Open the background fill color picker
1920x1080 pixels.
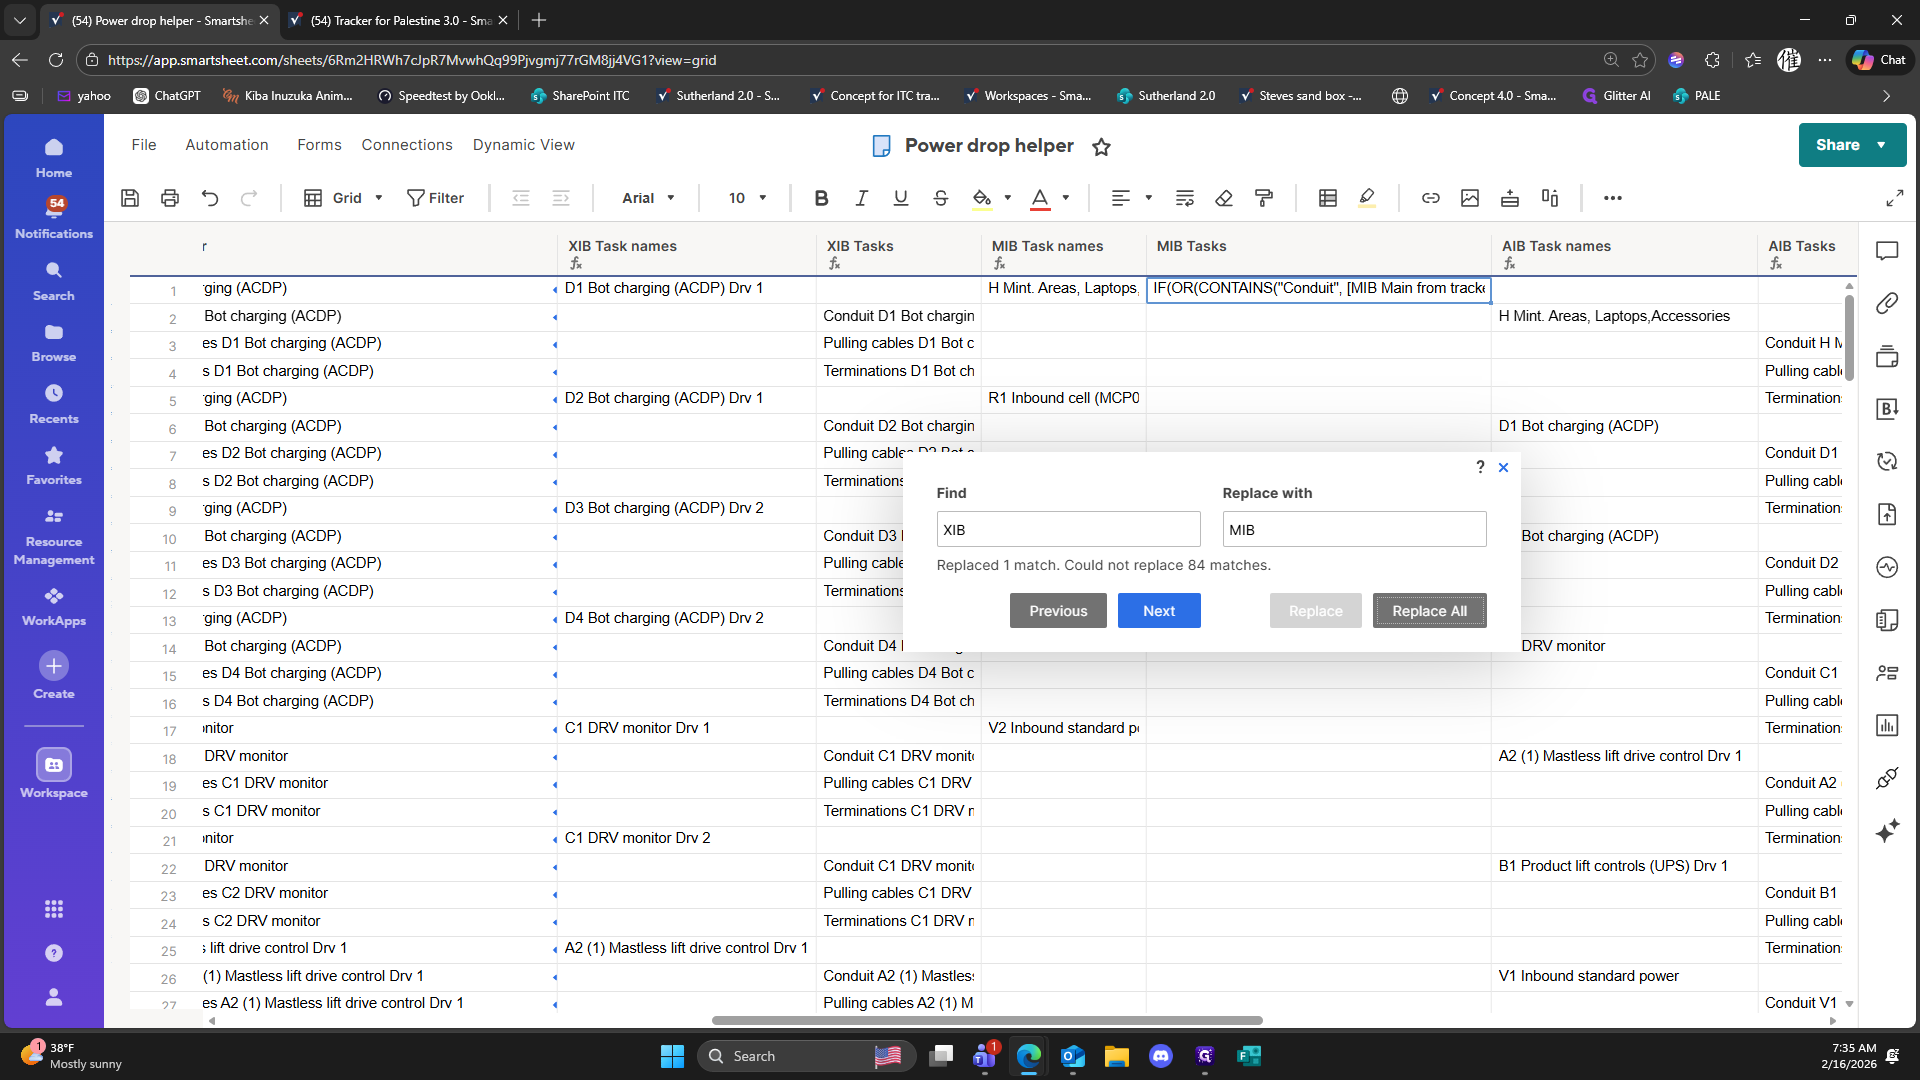tap(1007, 198)
